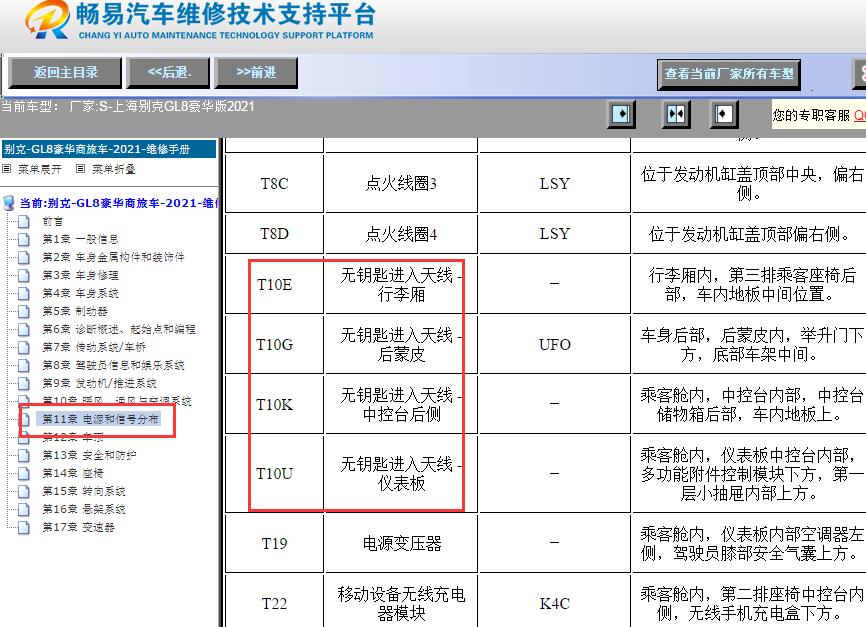Open 第14章 座椅
This screenshot has height=627, width=866.
click(73, 473)
